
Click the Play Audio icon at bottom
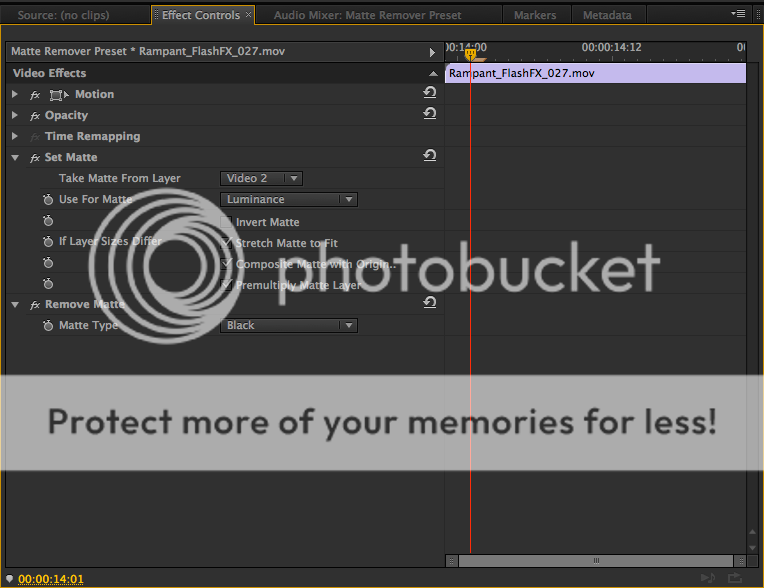pos(707,578)
